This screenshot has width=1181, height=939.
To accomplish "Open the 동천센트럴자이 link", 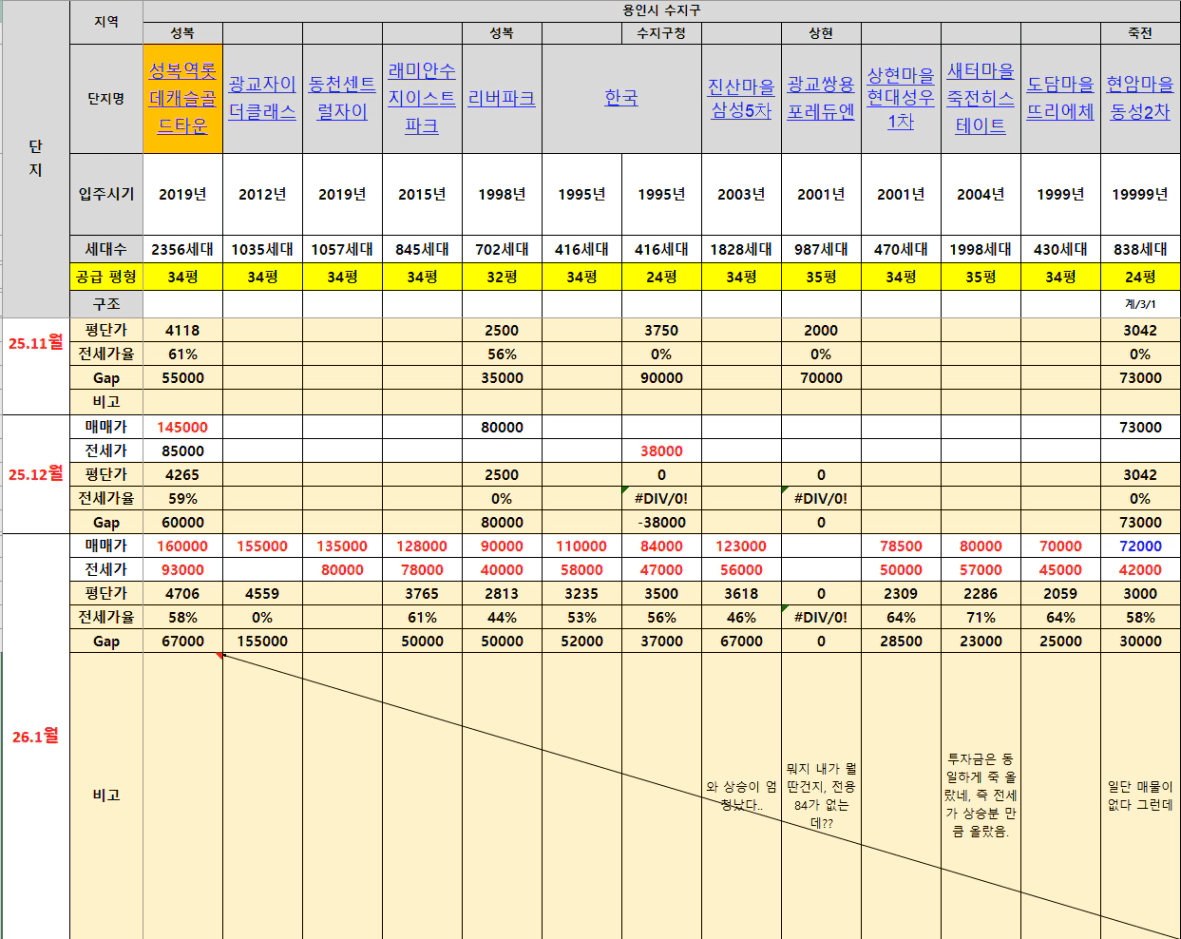I will pyautogui.click(x=342, y=97).
